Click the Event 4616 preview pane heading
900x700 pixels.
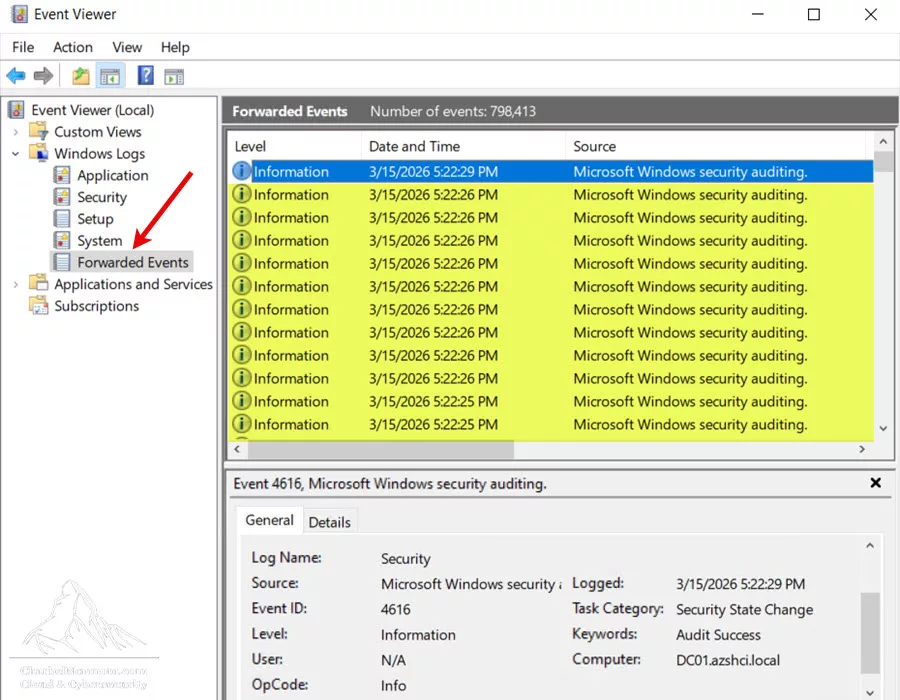(390, 484)
